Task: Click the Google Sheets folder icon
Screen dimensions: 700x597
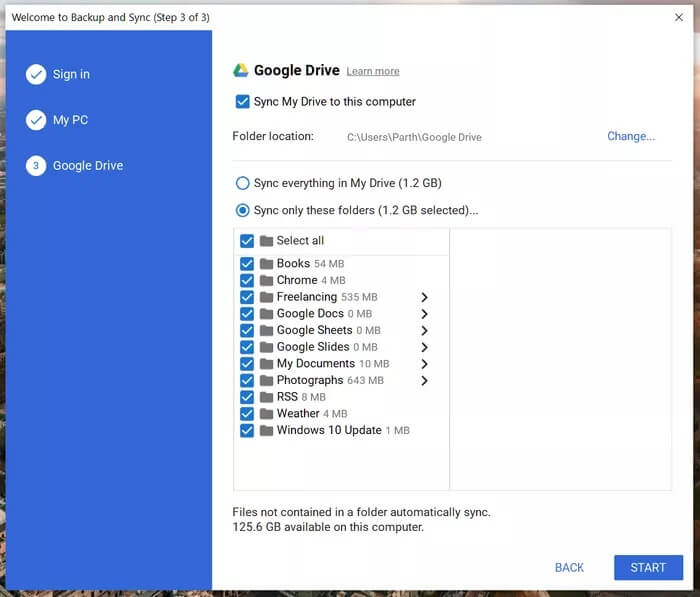Action: click(267, 330)
